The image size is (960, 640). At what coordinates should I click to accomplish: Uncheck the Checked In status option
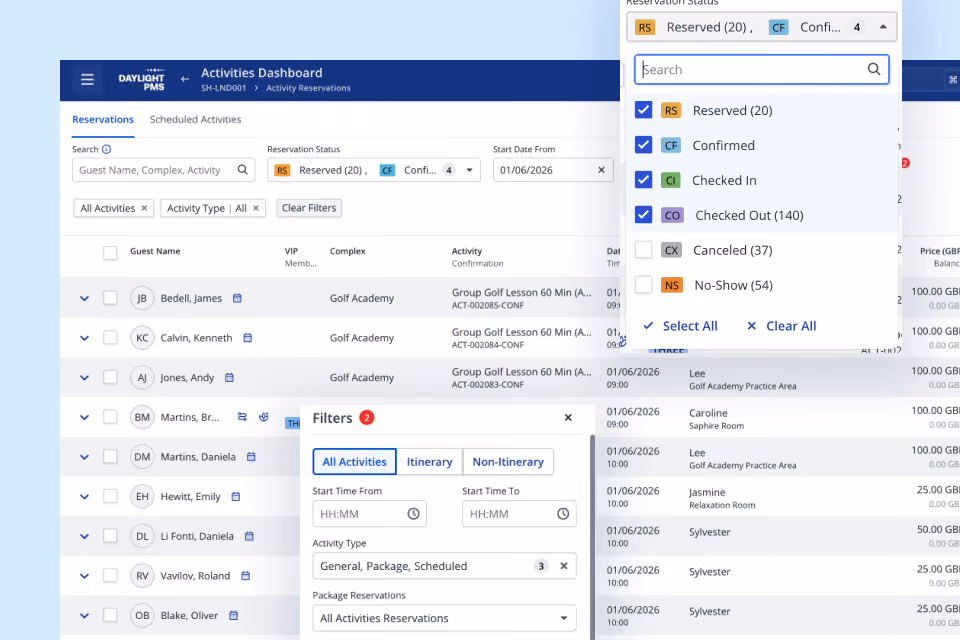(x=643, y=180)
